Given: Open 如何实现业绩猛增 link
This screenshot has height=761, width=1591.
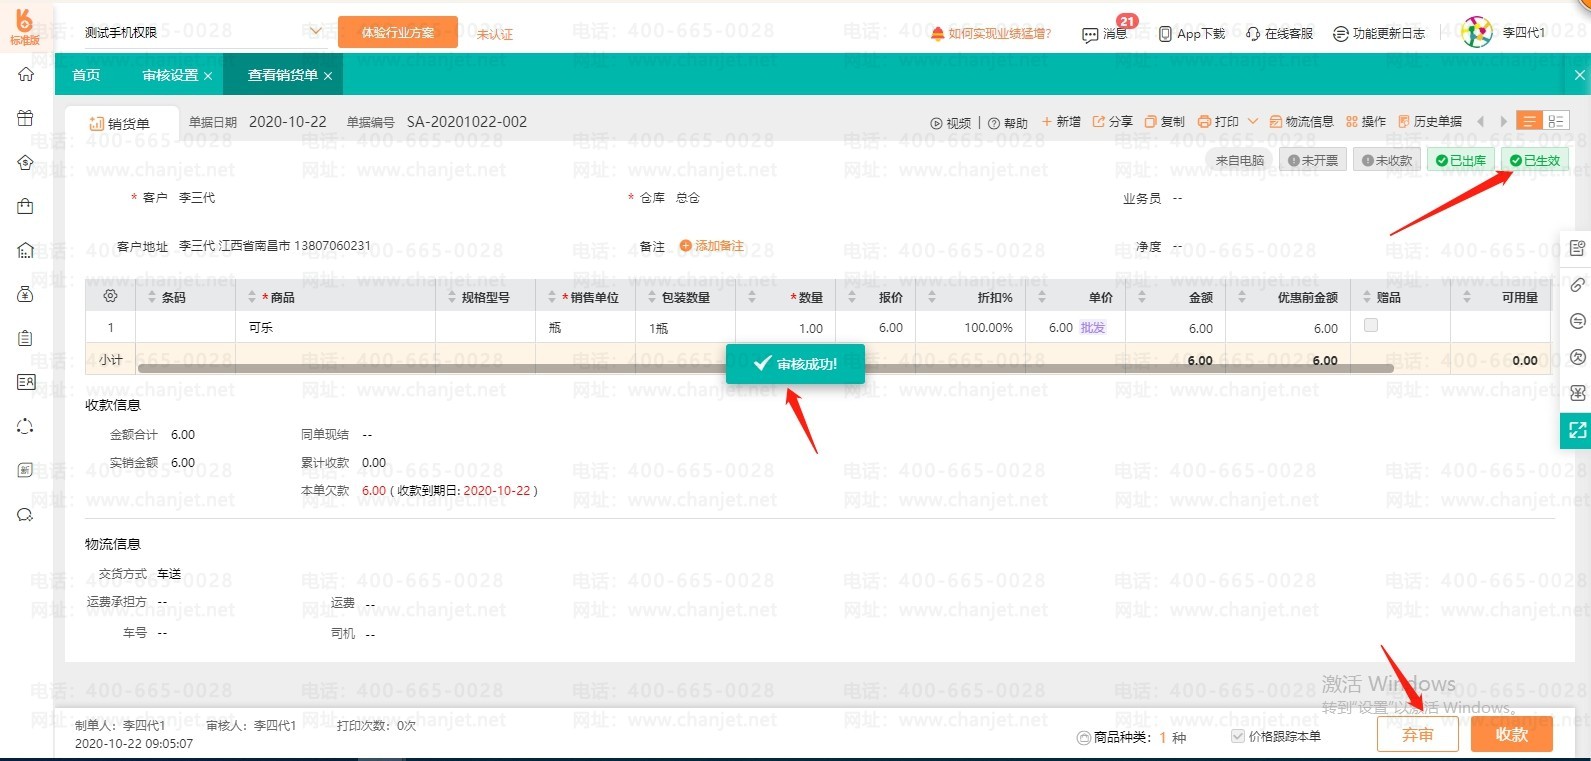Looking at the screenshot, I should (x=991, y=33).
